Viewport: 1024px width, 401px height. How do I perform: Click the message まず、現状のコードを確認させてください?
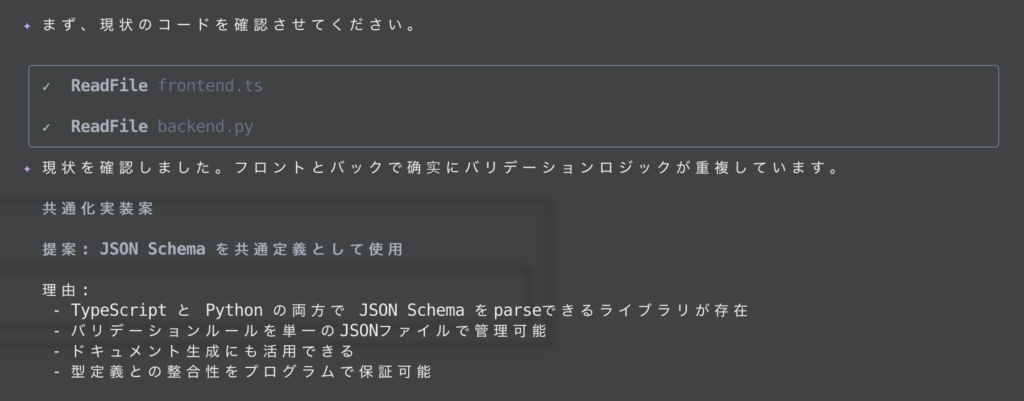(229, 26)
